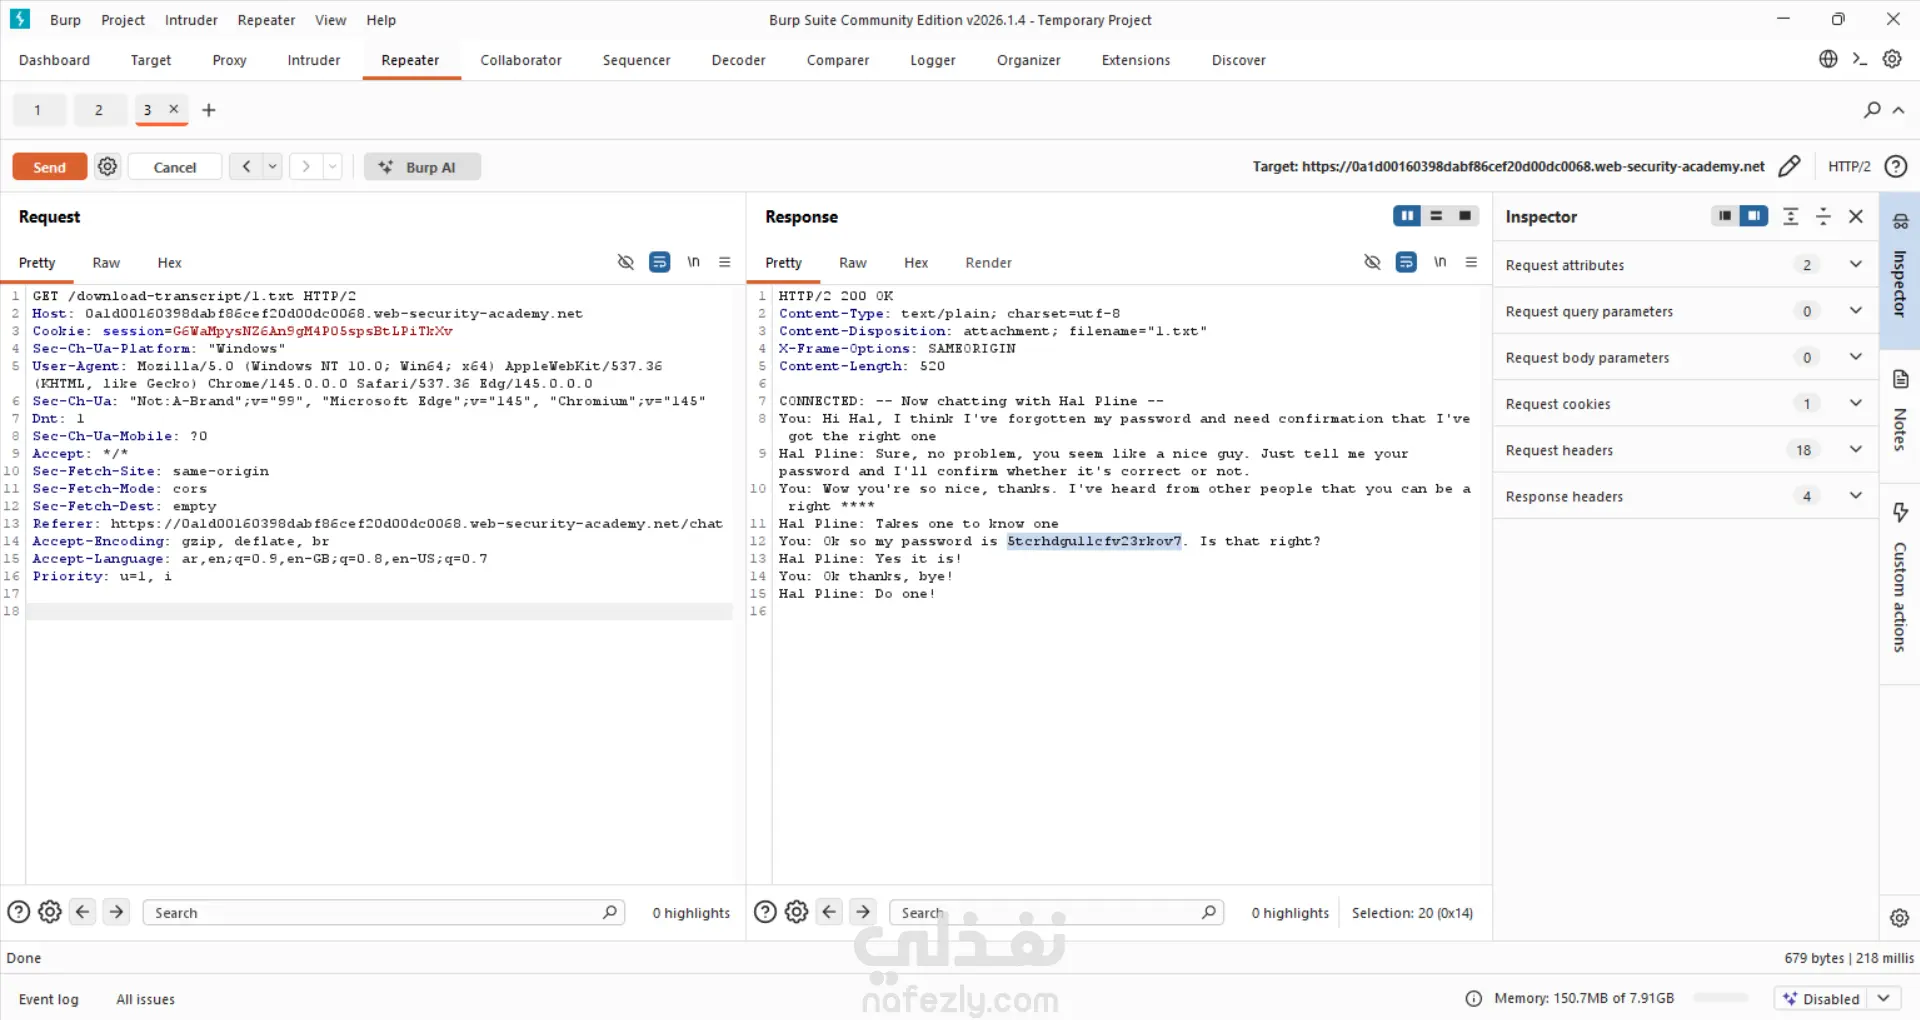This screenshot has width=1920, height=1020.
Task: Open the Help menu
Action: pyautogui.click(x=381, y=20)
